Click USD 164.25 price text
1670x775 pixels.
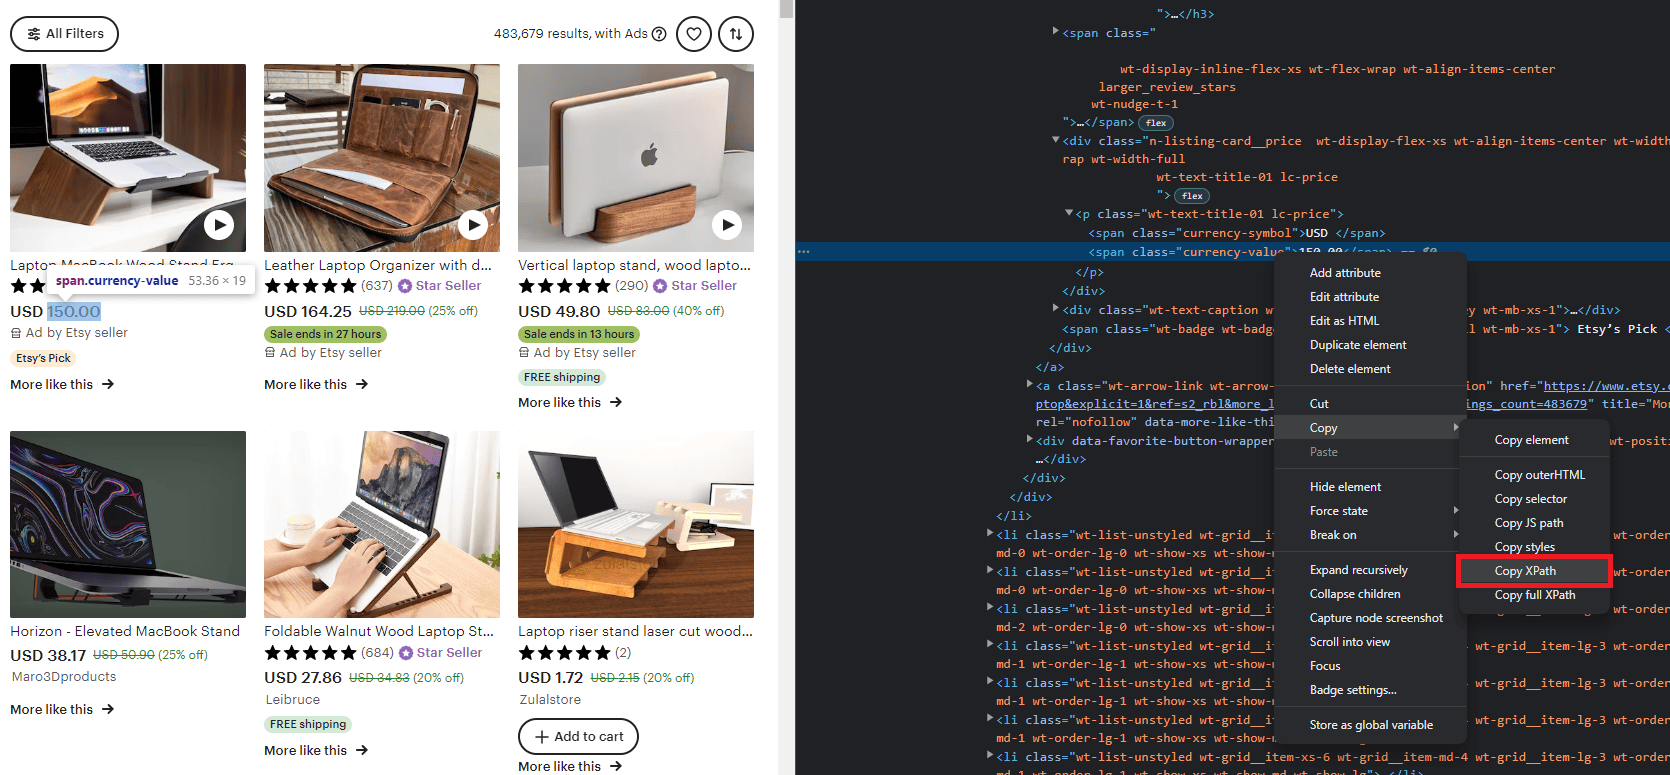click(308, 312)
